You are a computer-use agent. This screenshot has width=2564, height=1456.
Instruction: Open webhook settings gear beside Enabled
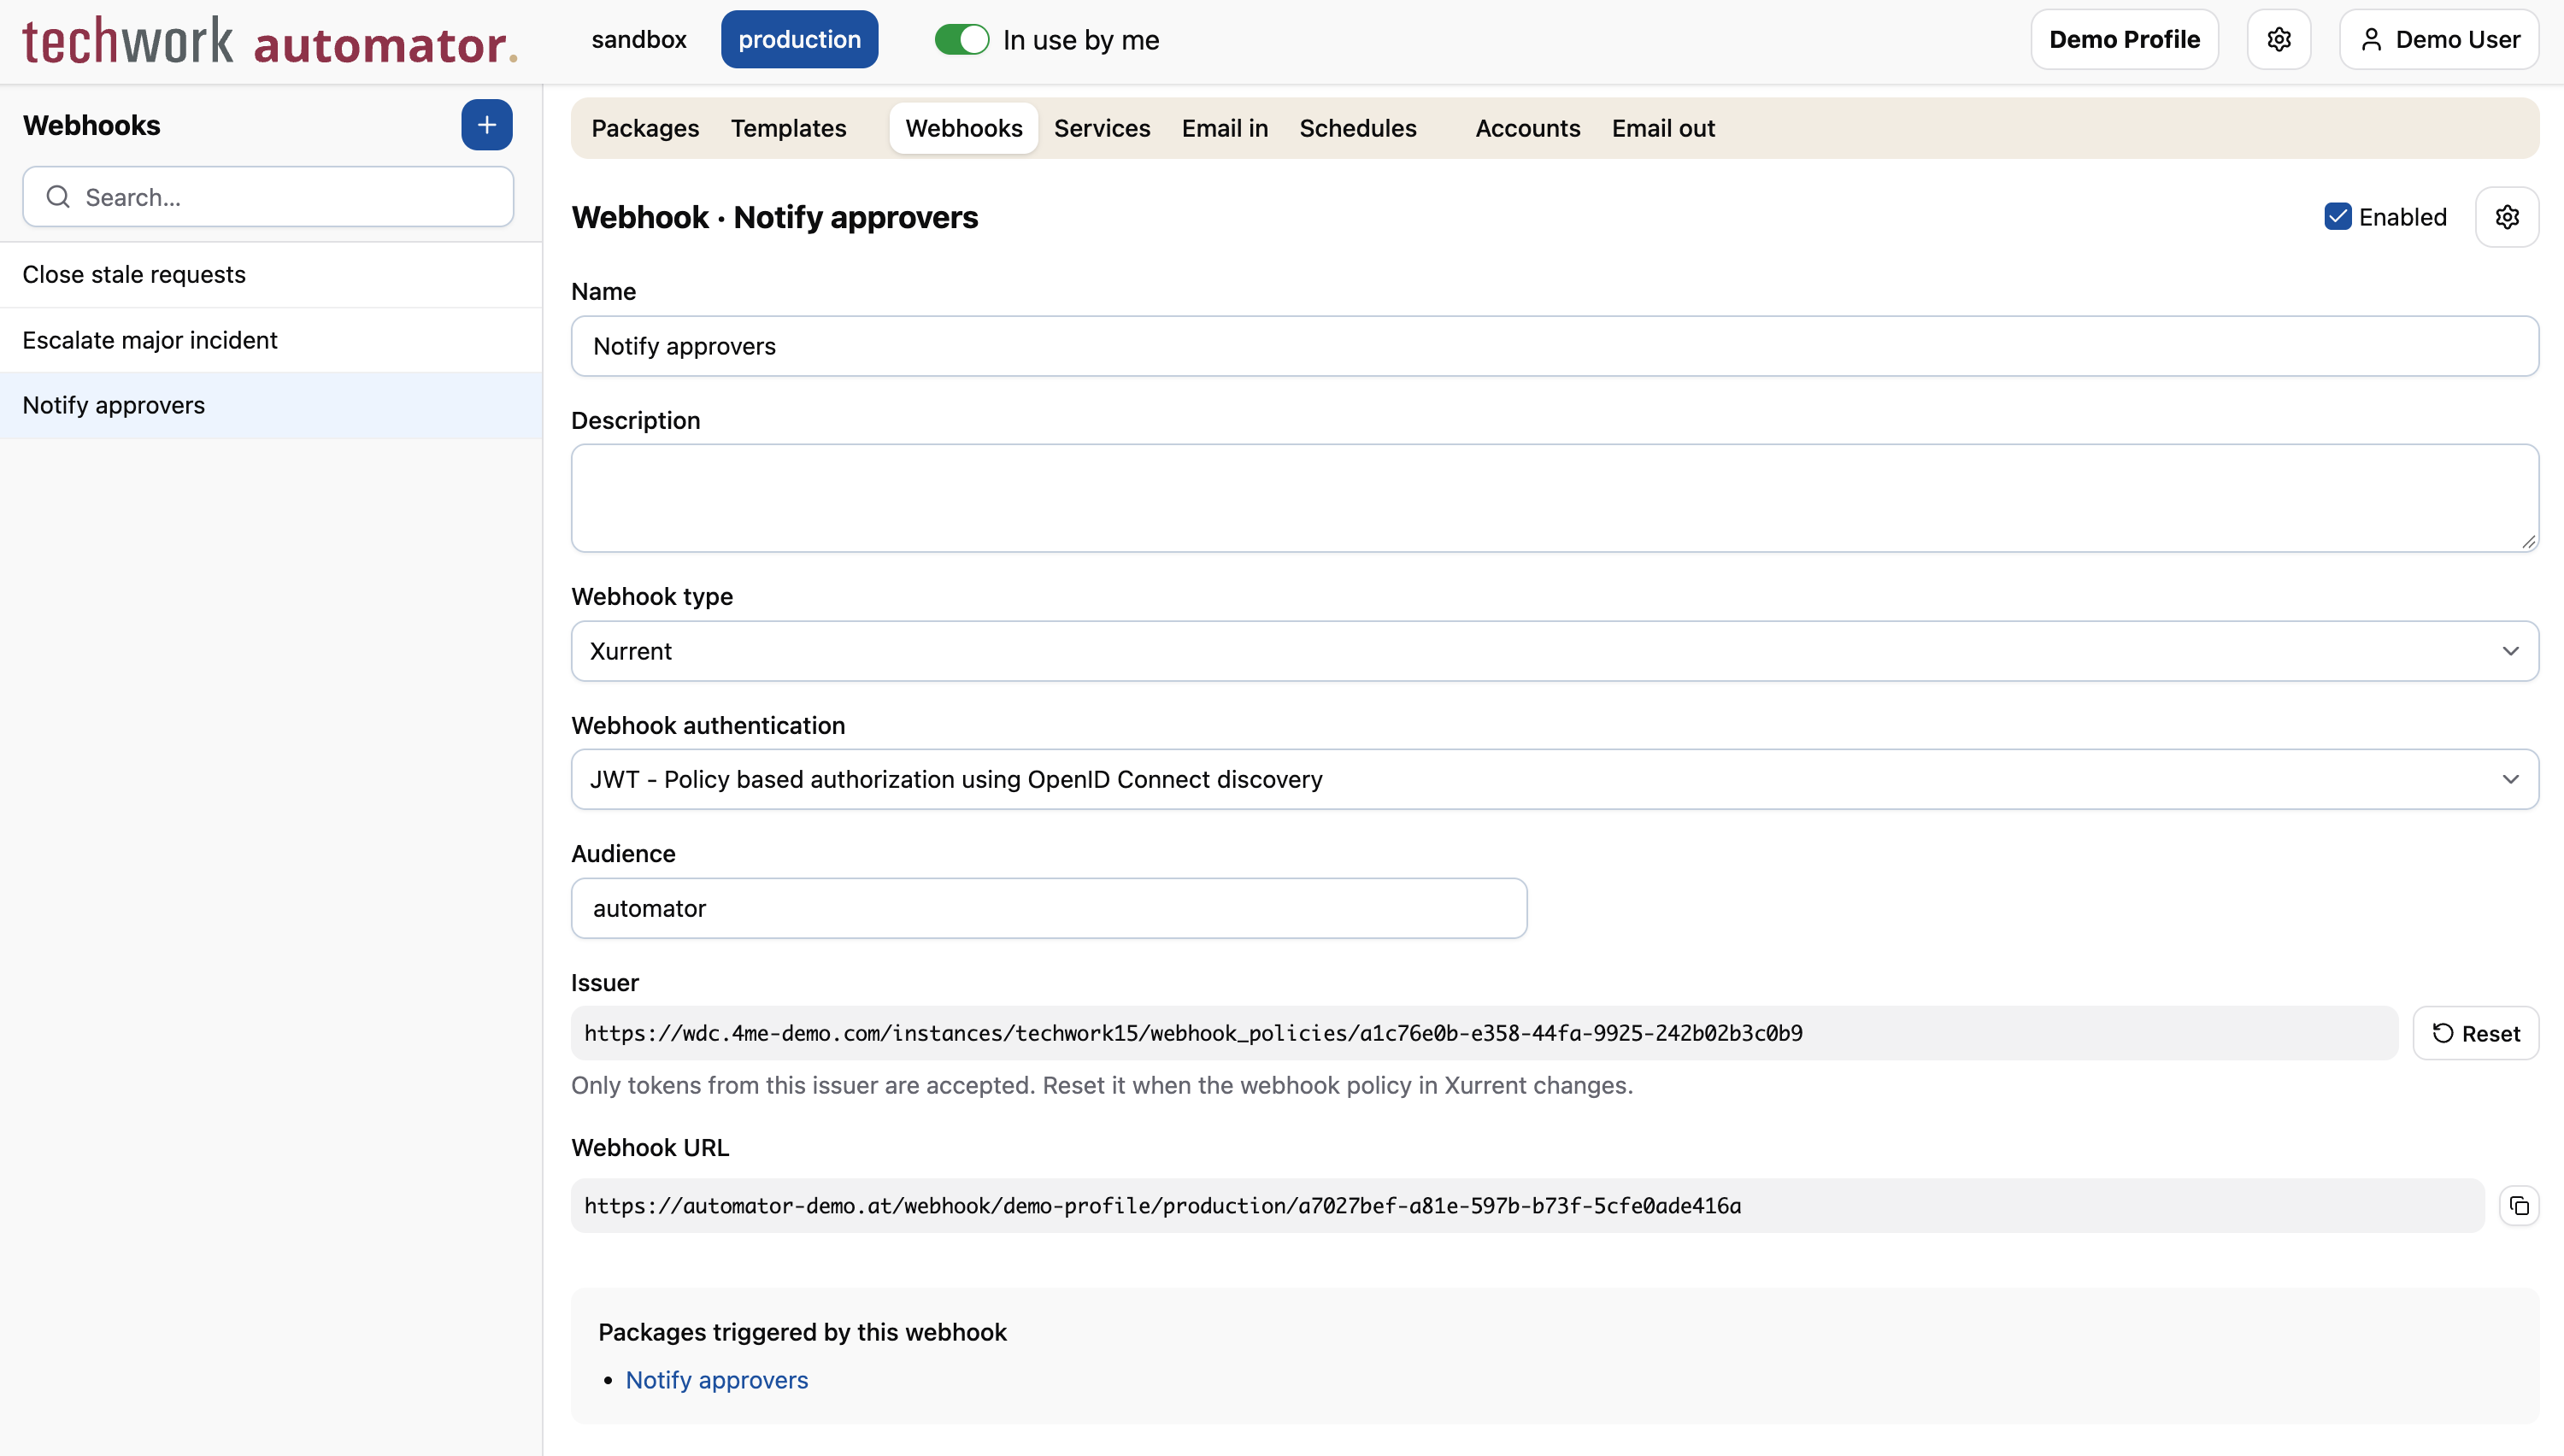(x=2507, y=217)
